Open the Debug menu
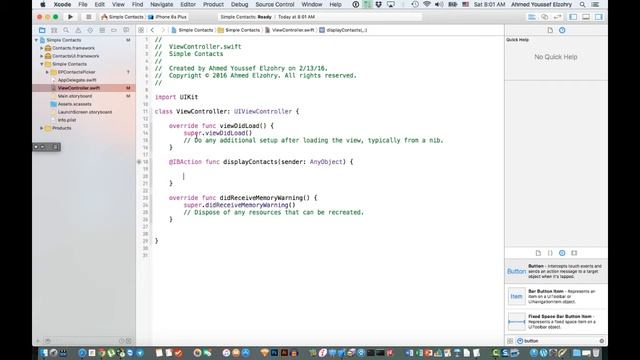 tap(240, 4)
